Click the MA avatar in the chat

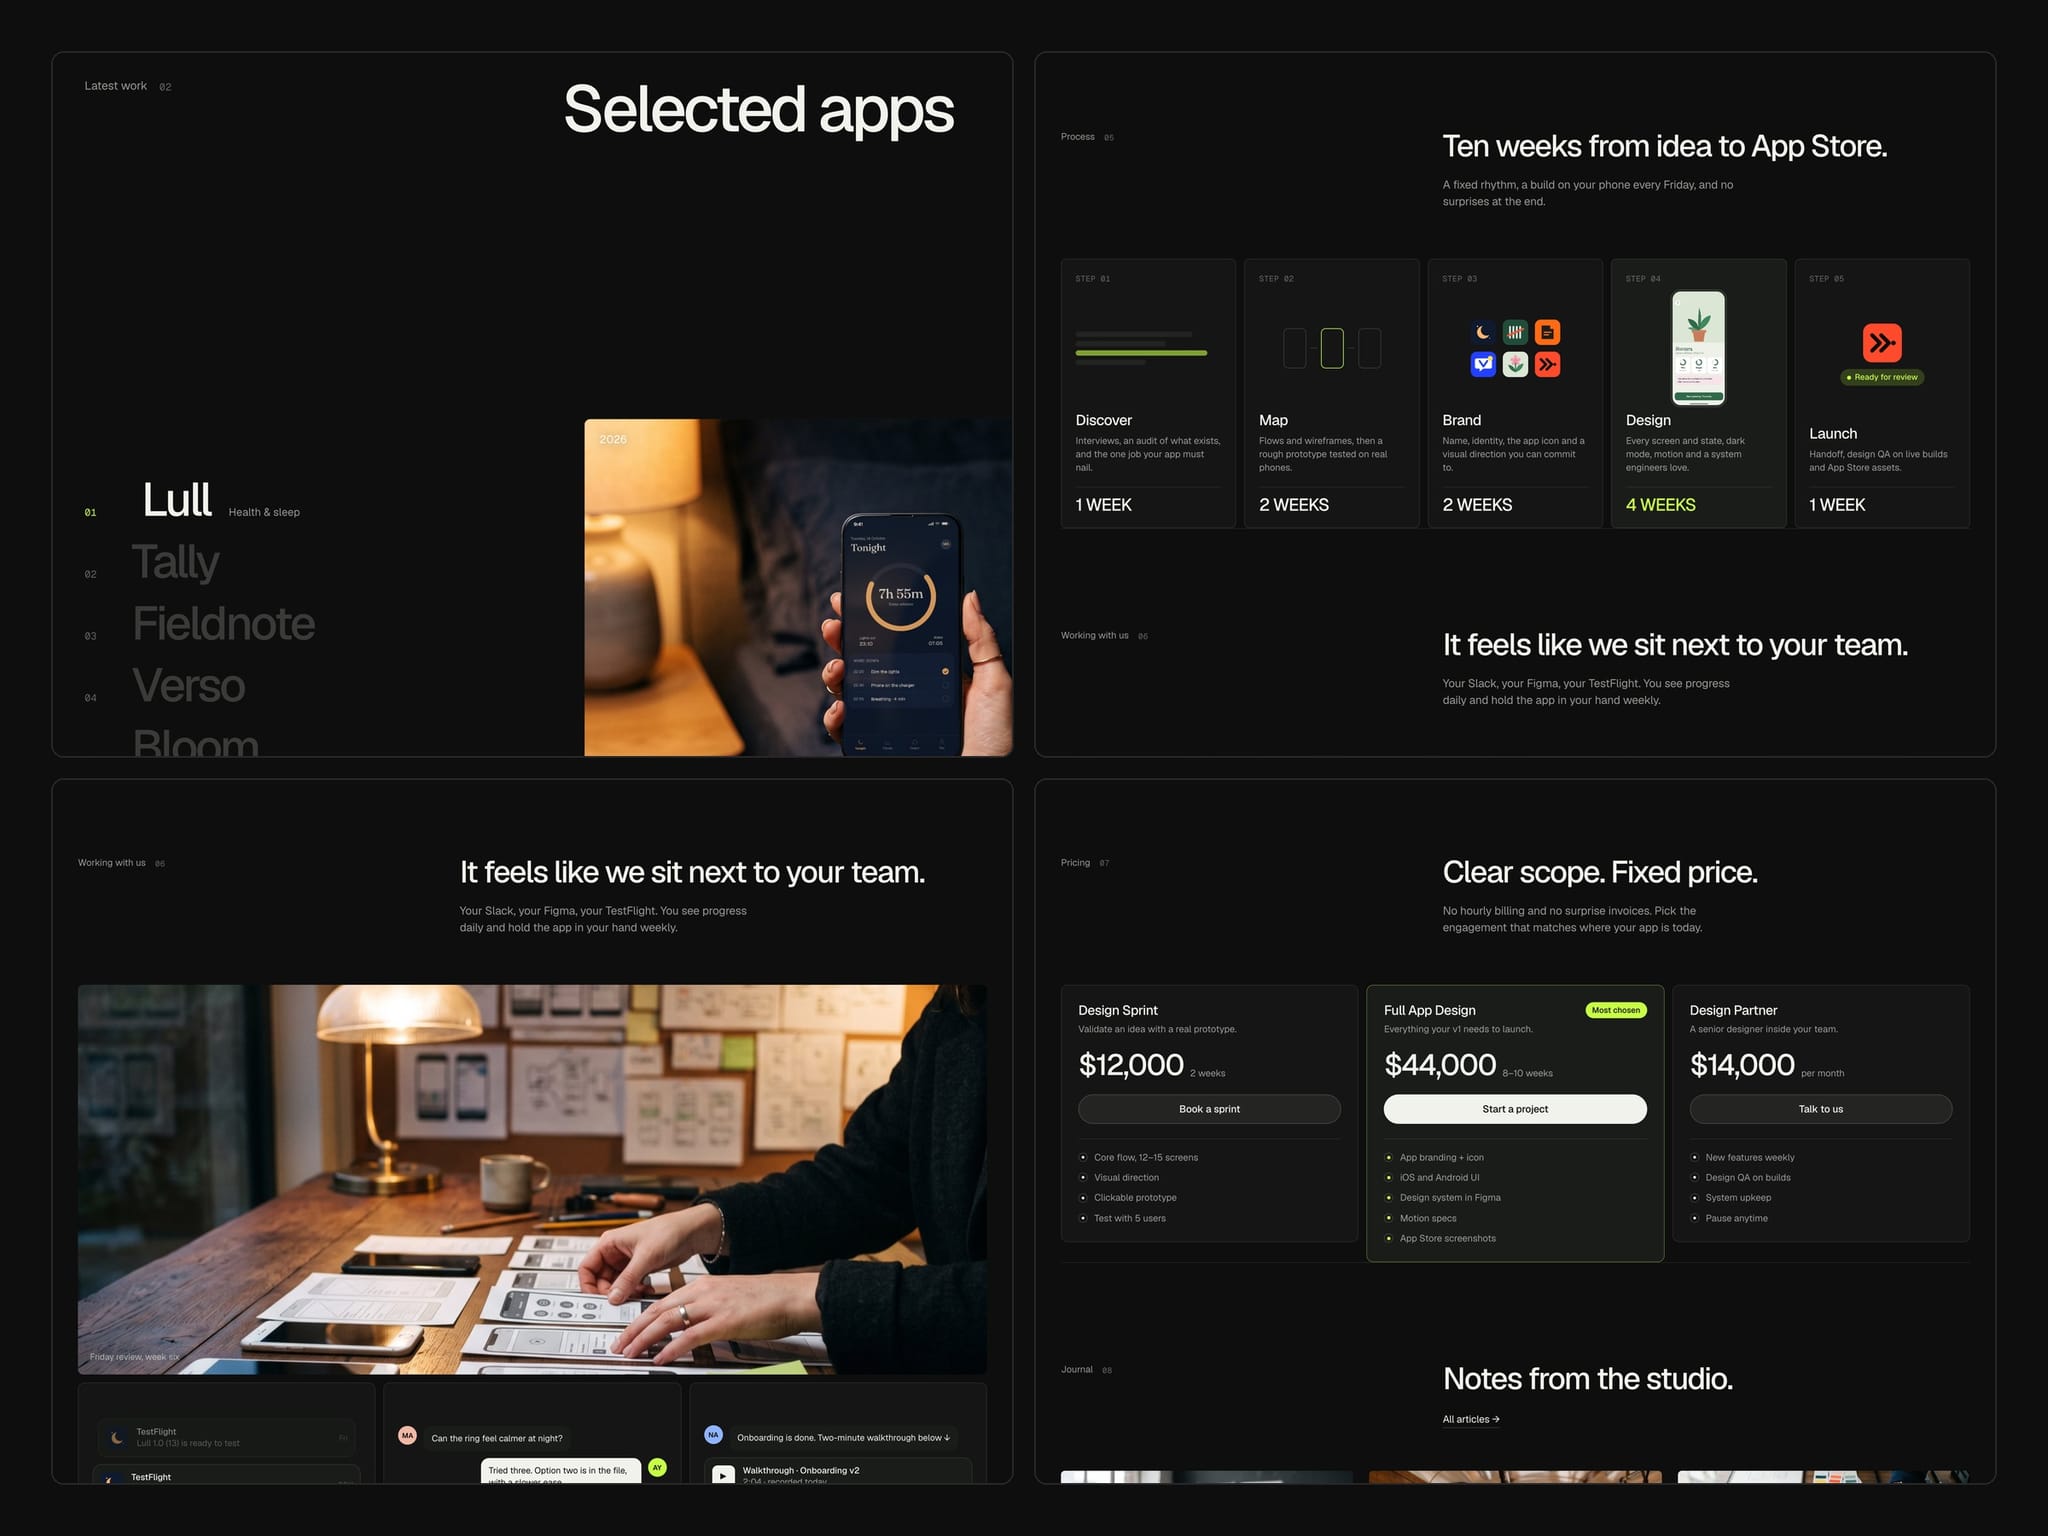coord(407,1435)
